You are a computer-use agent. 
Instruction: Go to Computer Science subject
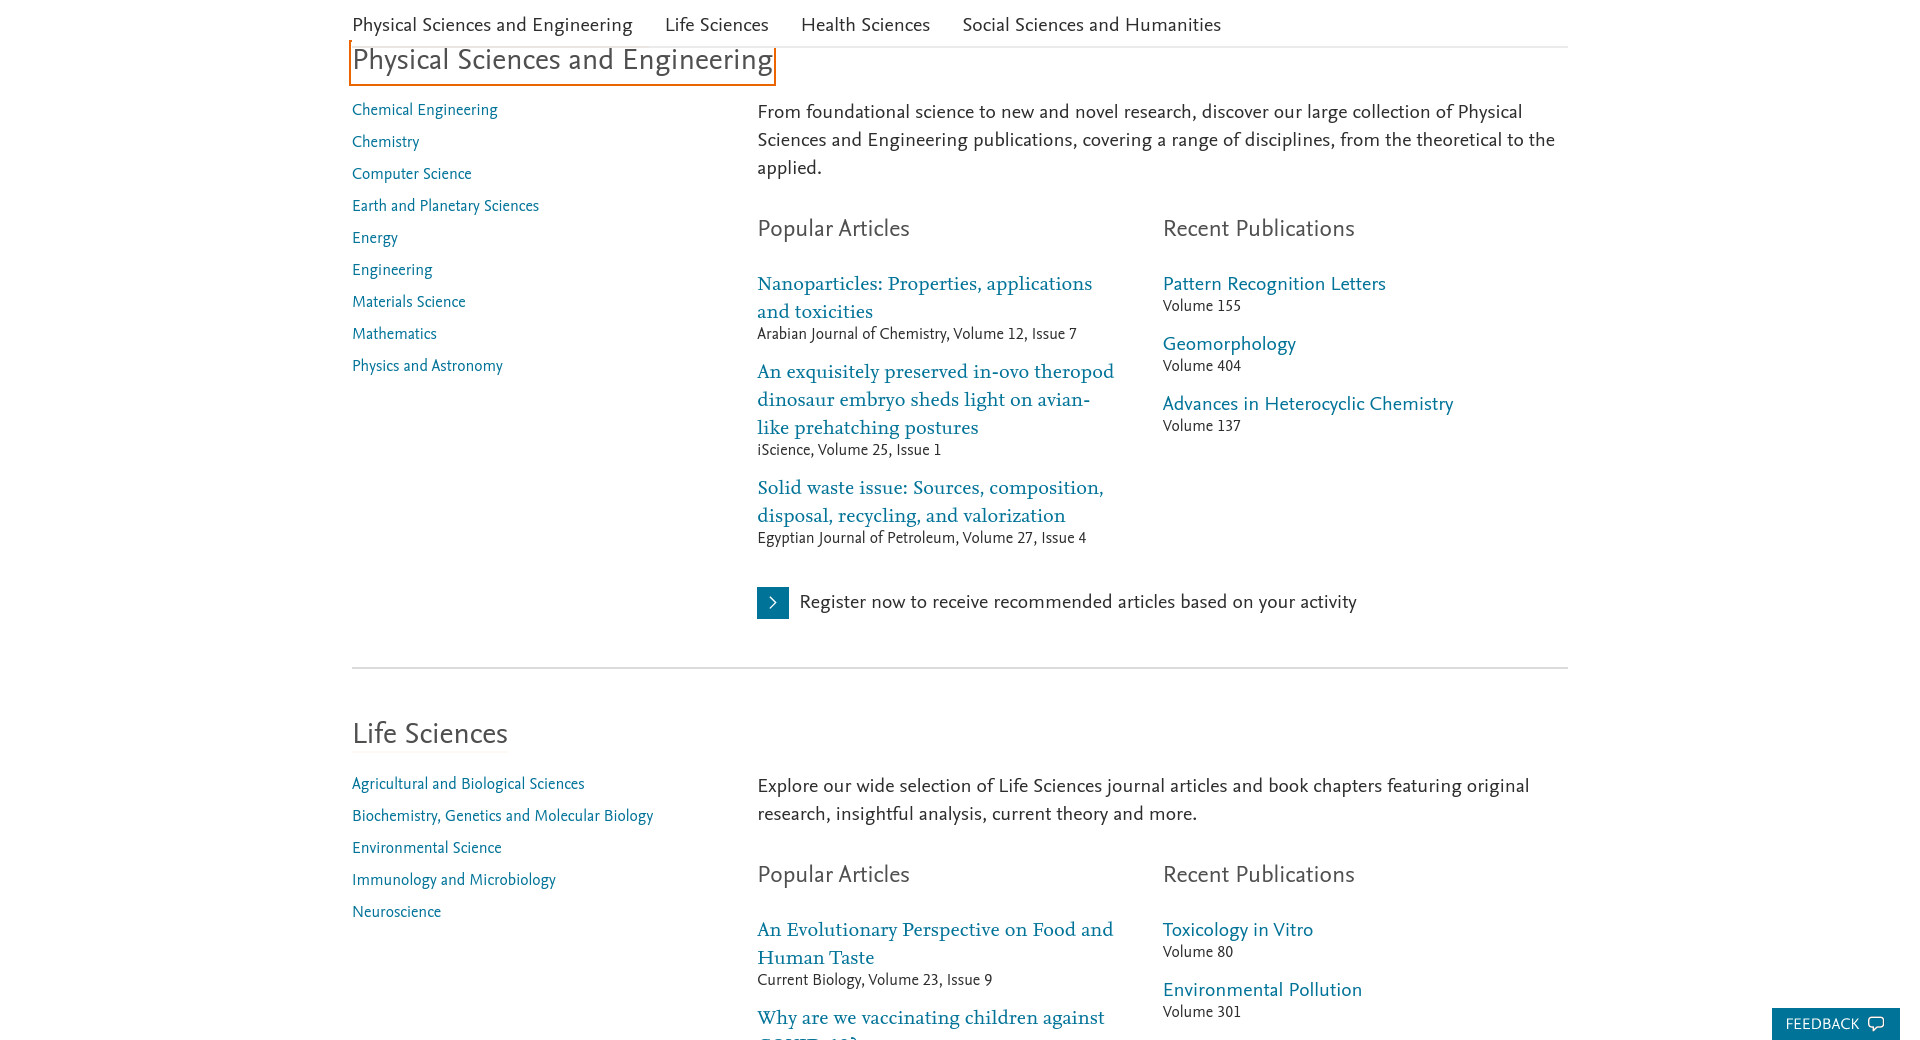coord(411,174)
